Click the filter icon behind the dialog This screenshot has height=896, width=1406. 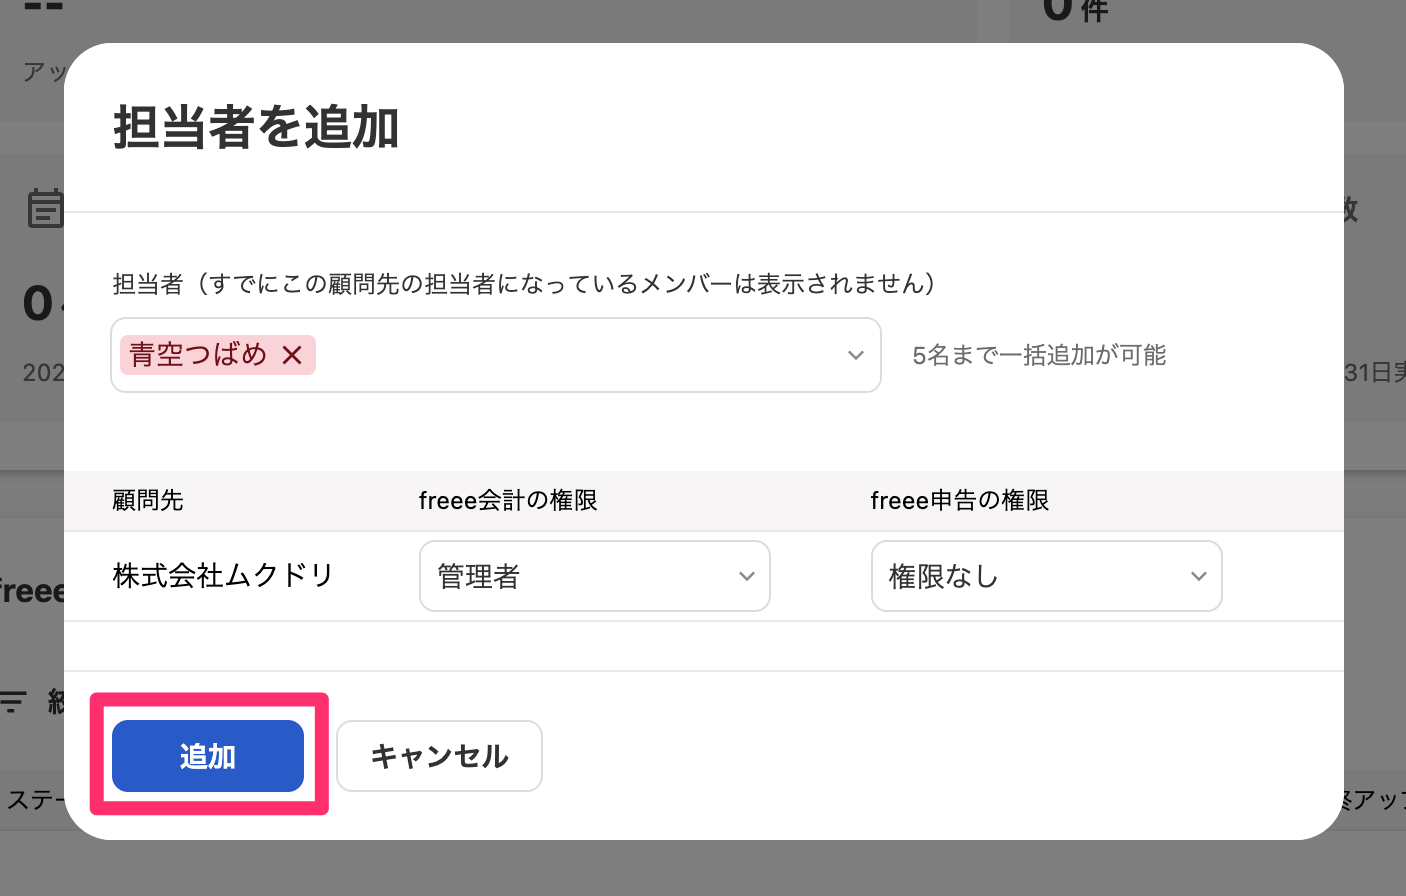pyautogui.click(x=13, y=702)
